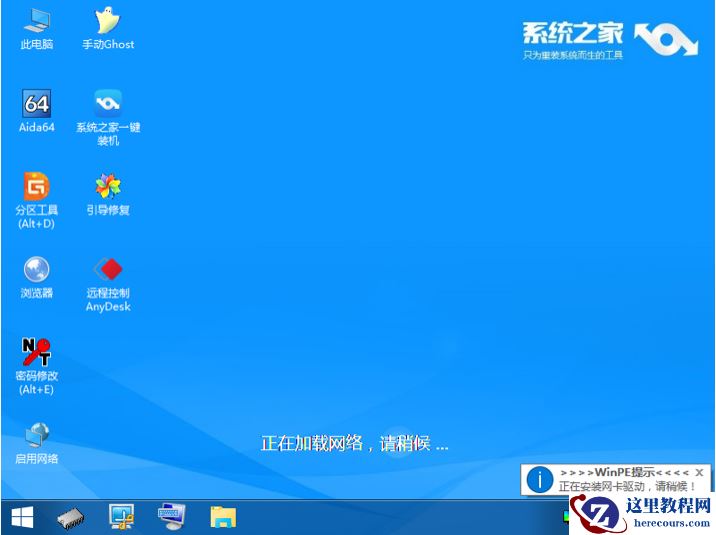Open the monitor keyboard taskbar icon

click(x=171, y=517)
